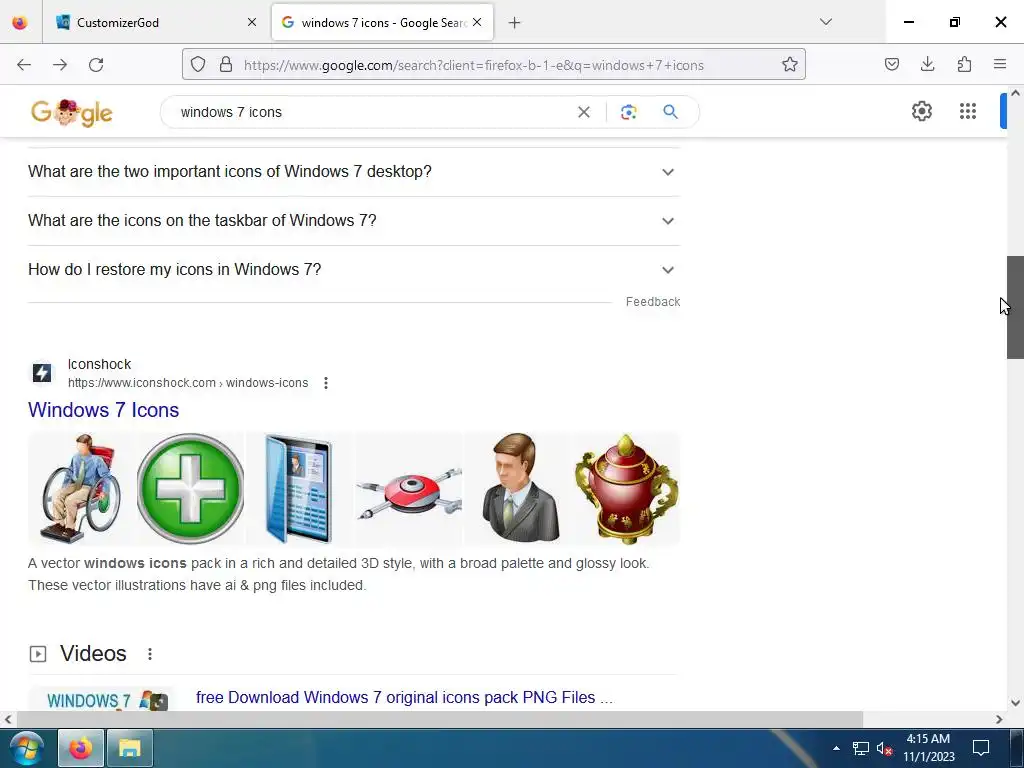
Task: Focus the Google search input
Action: 372,112
